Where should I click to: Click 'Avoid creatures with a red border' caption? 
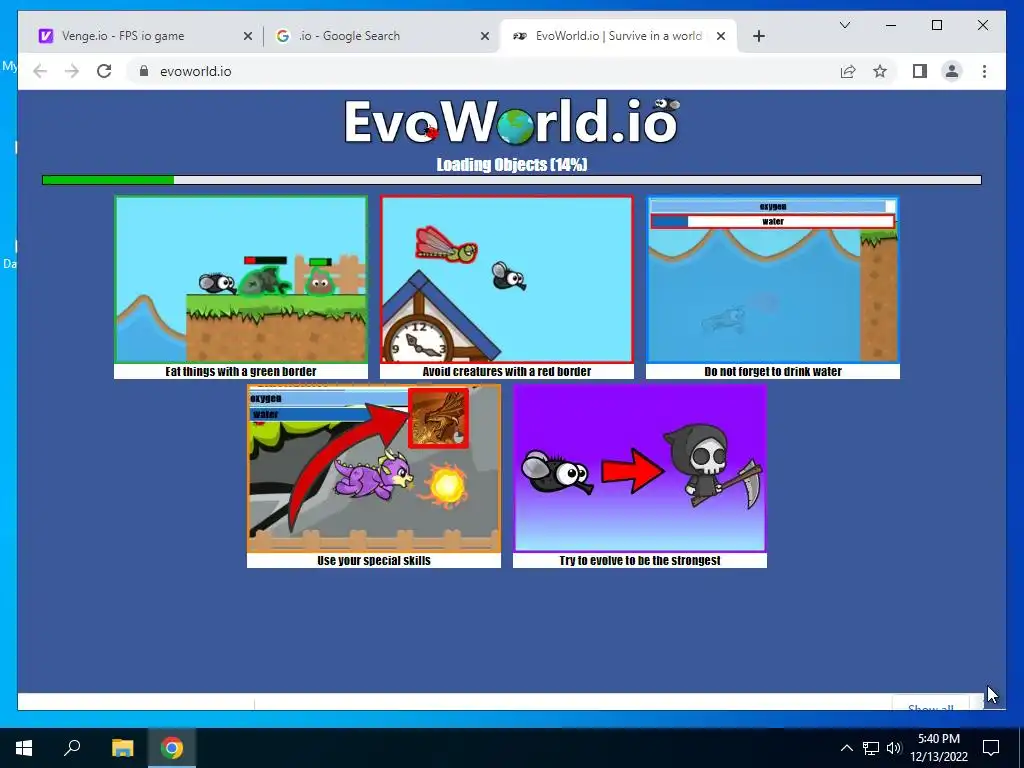click(x=507, y=372)
